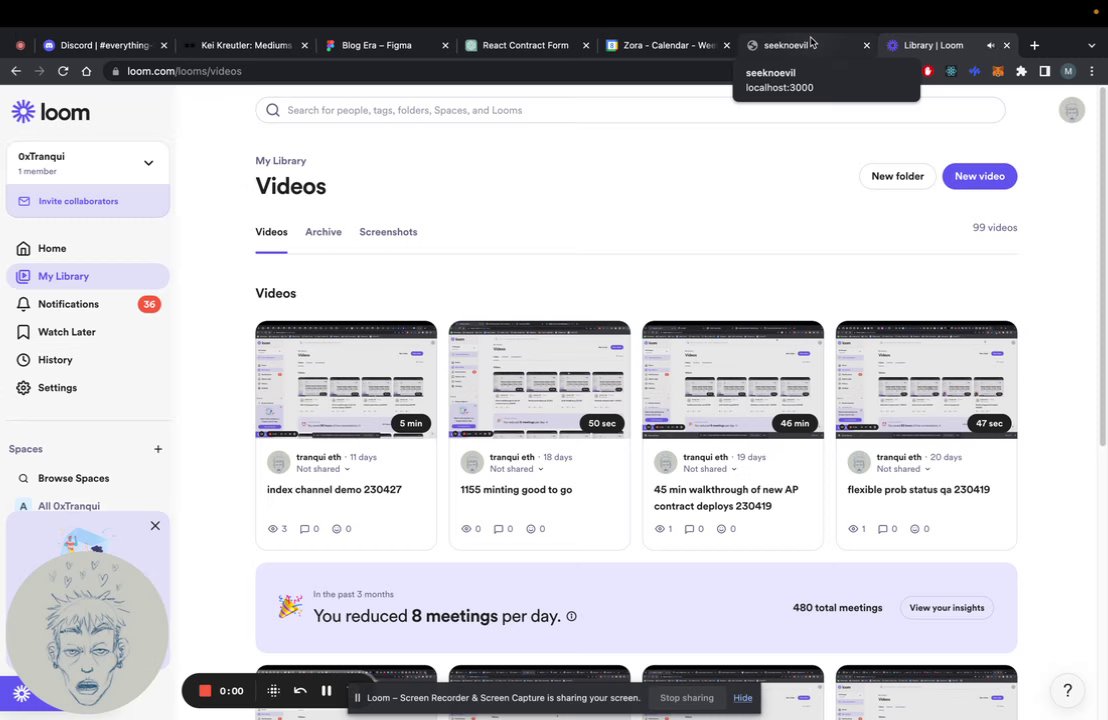This screenshot has width=1108, height=720.
Task: Switch to the Screenshots tab
Action: click(x=388, y=232)
